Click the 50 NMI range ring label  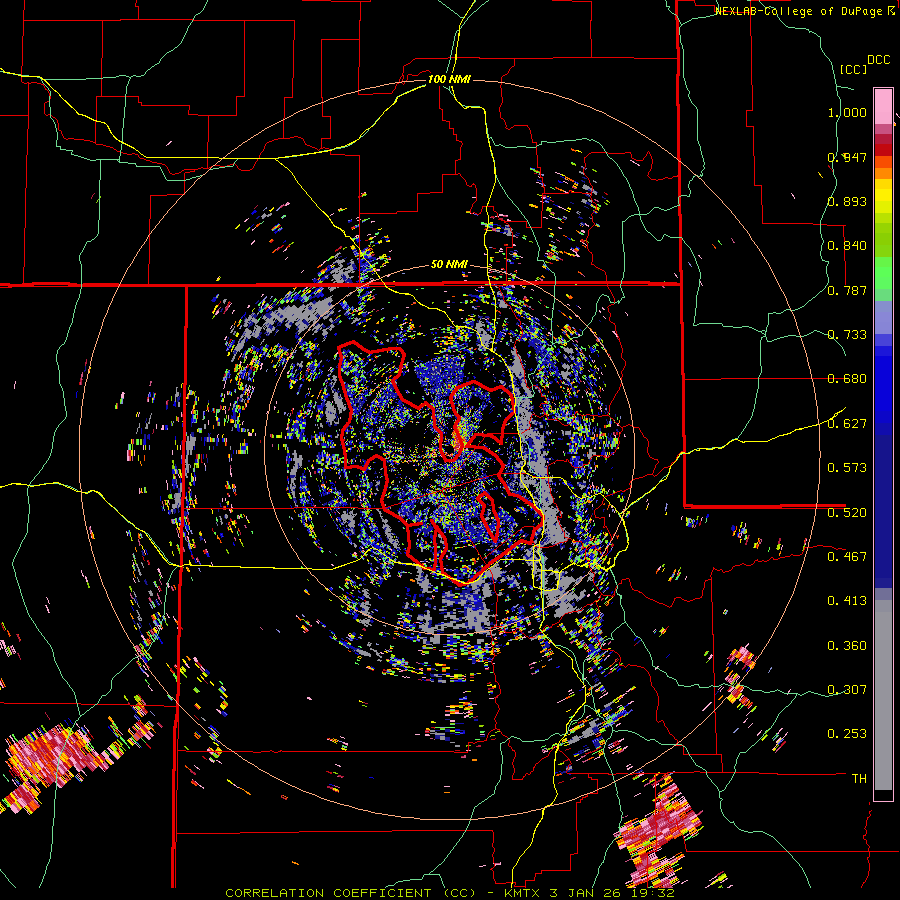(449, 265)
